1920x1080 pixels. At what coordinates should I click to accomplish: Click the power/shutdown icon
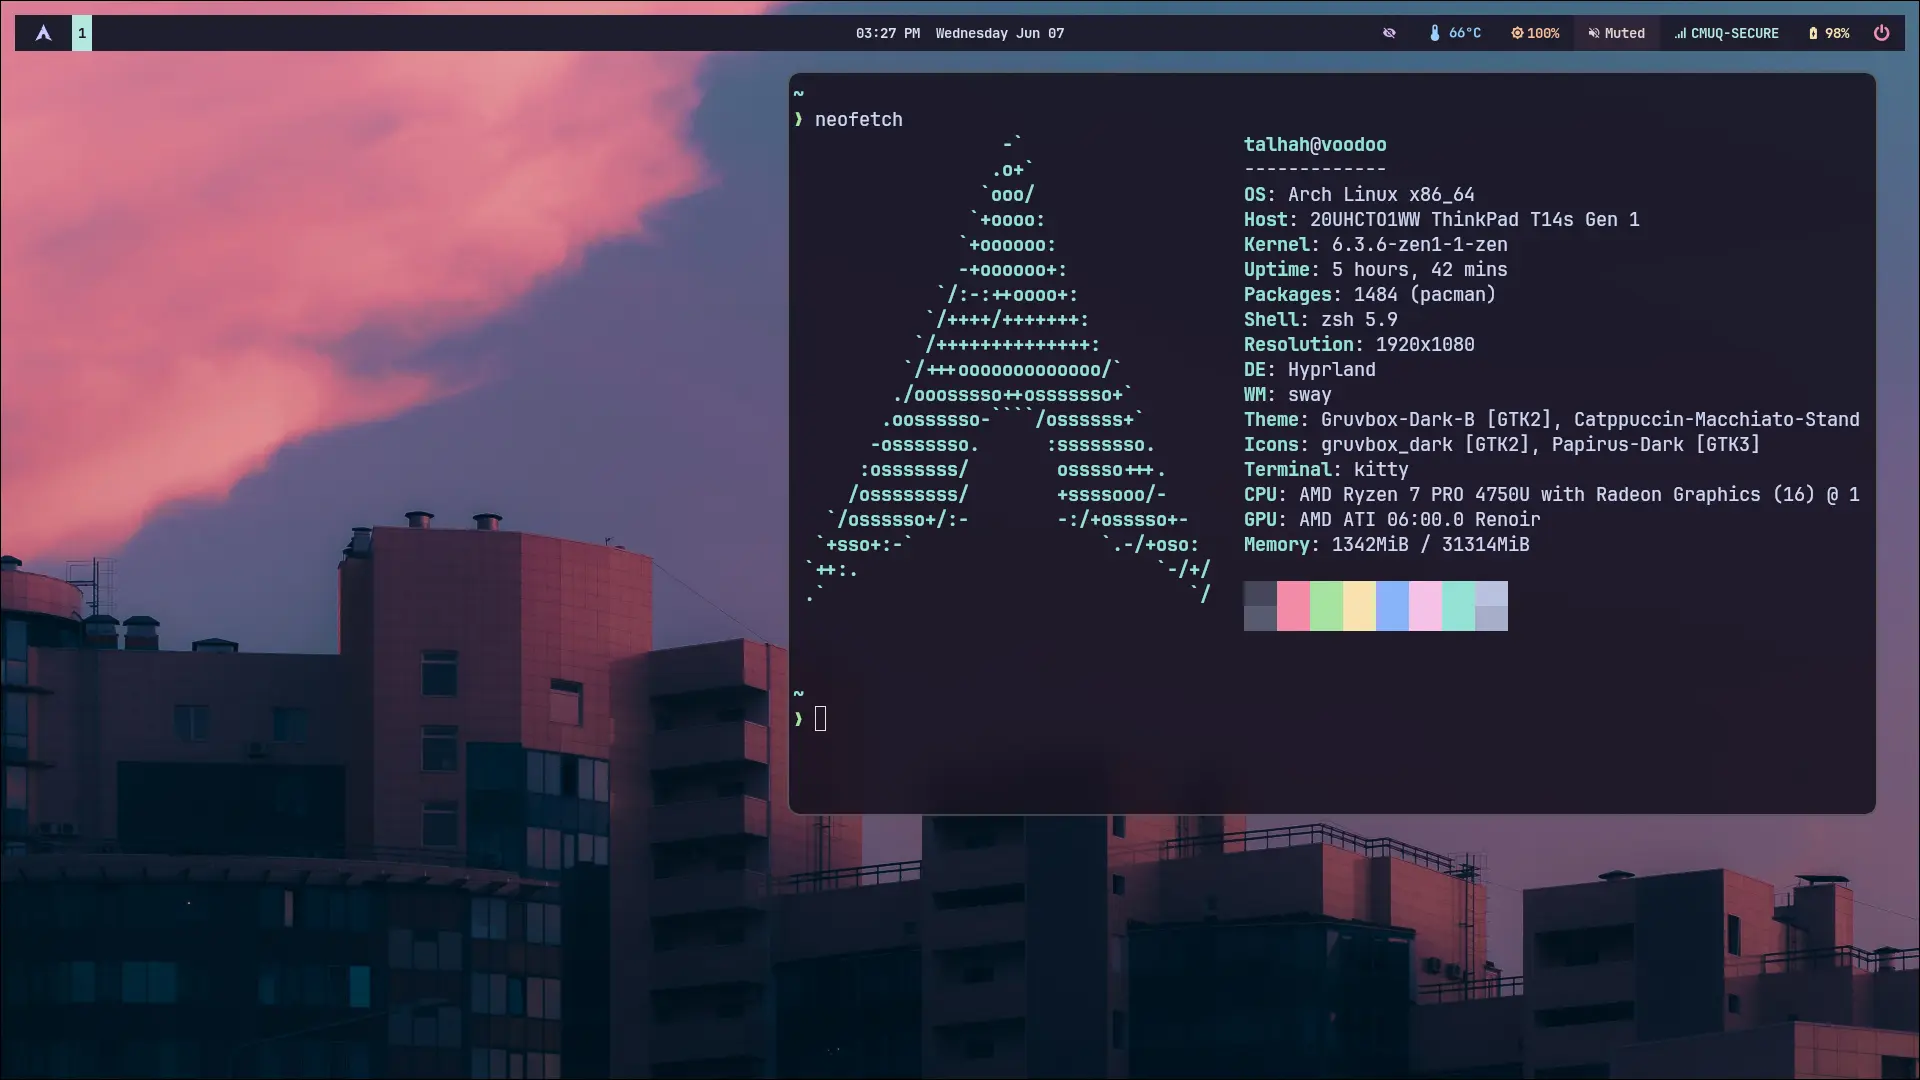1882,33
